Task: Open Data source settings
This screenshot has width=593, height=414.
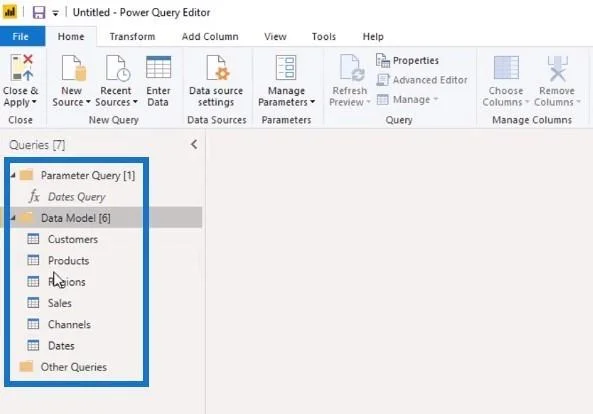Action: coord(216,81)
